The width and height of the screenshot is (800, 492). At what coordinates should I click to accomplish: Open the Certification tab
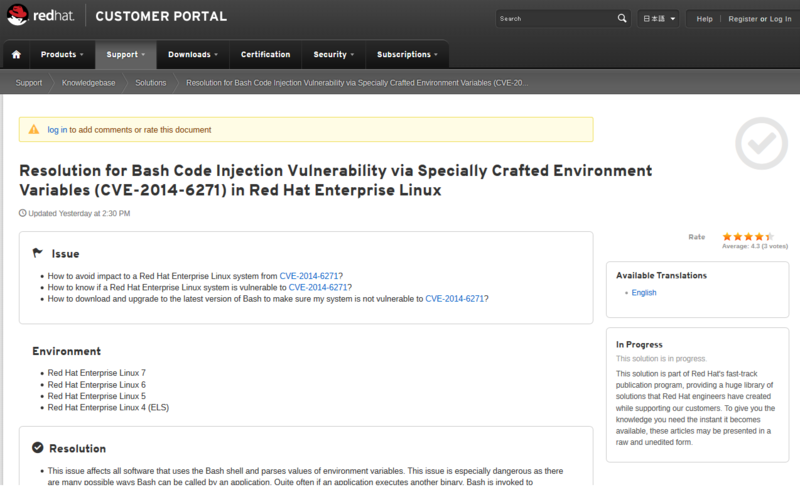point(265,55)
